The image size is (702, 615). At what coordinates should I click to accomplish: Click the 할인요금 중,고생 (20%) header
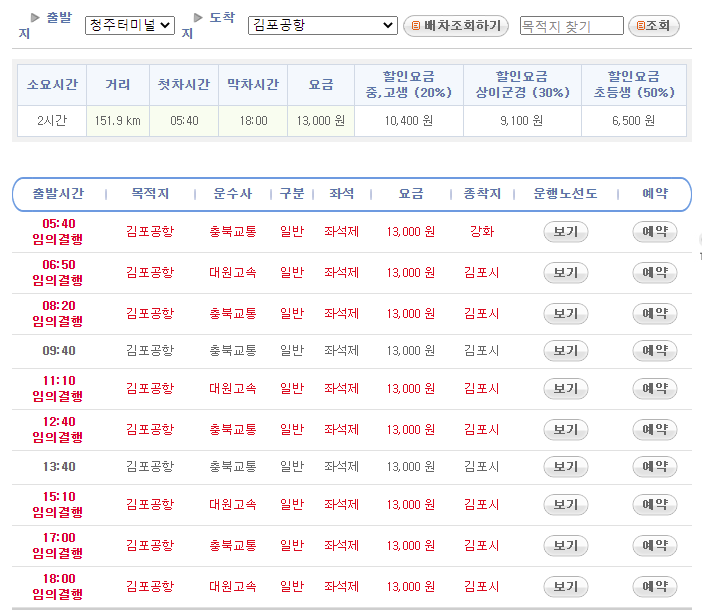tap(409, 85)
